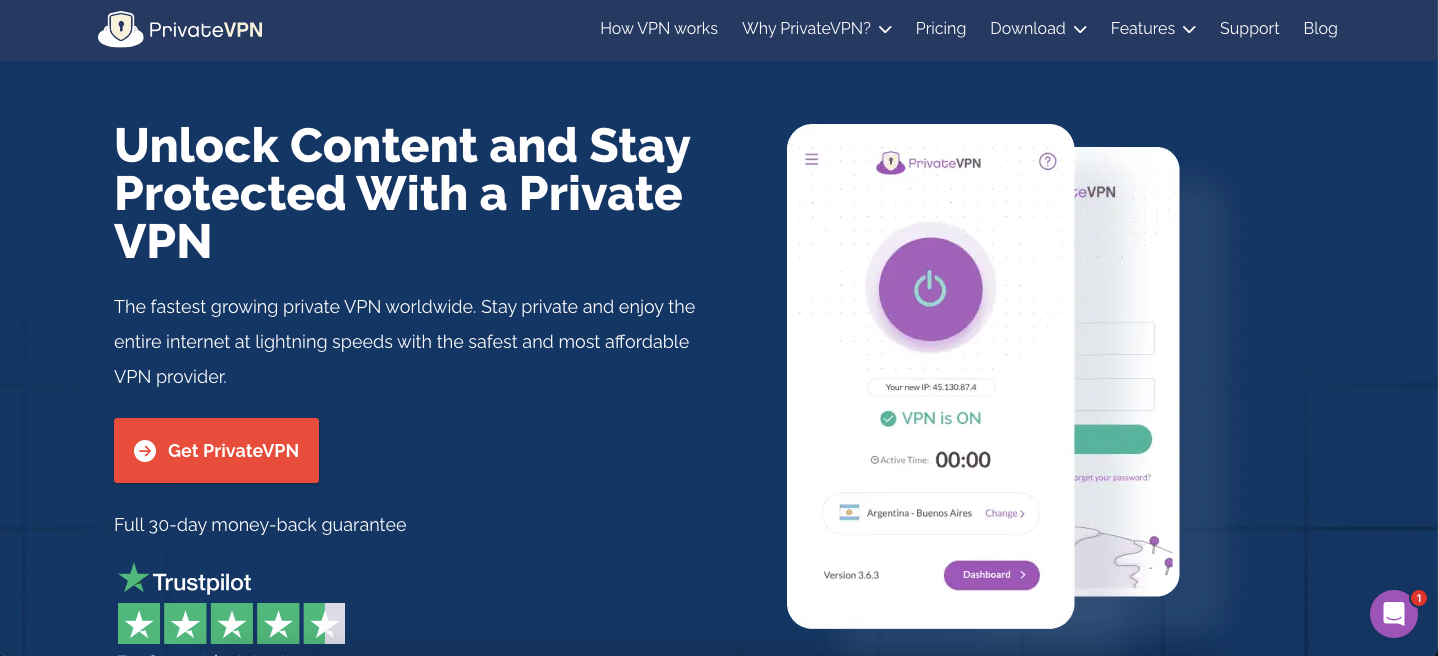
Task: Click the green VPN is ON checkmark
Action: point(887,419)
